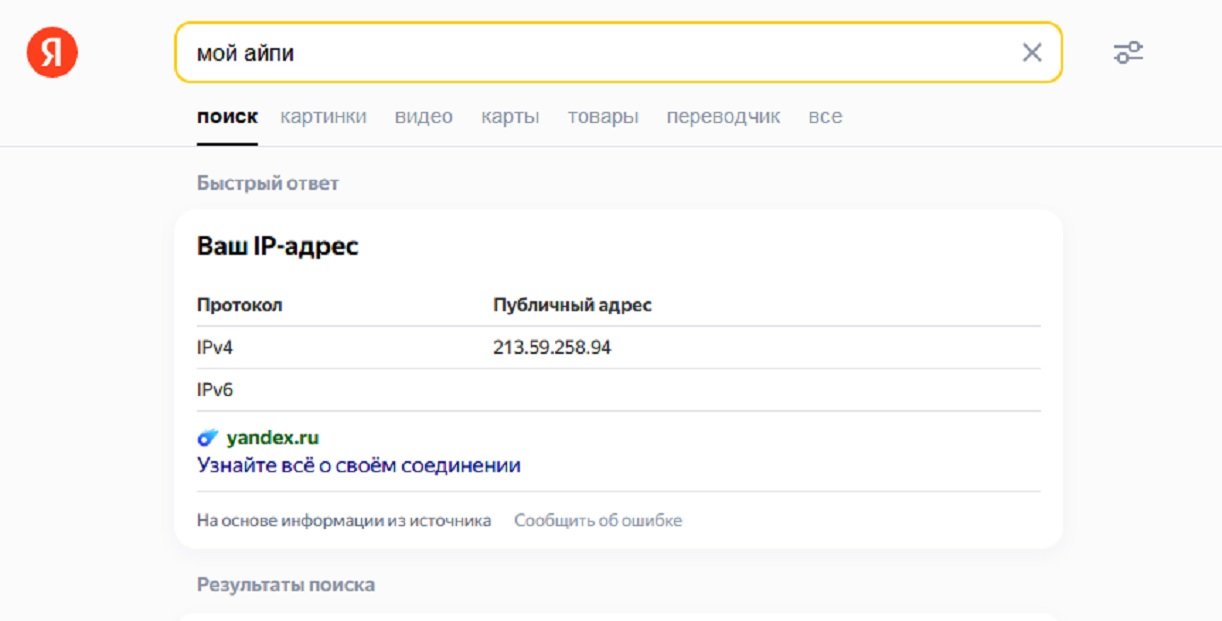Open the «переводчик» tab
This screenshot has width=1222, height=621.
tap(723, 117)
